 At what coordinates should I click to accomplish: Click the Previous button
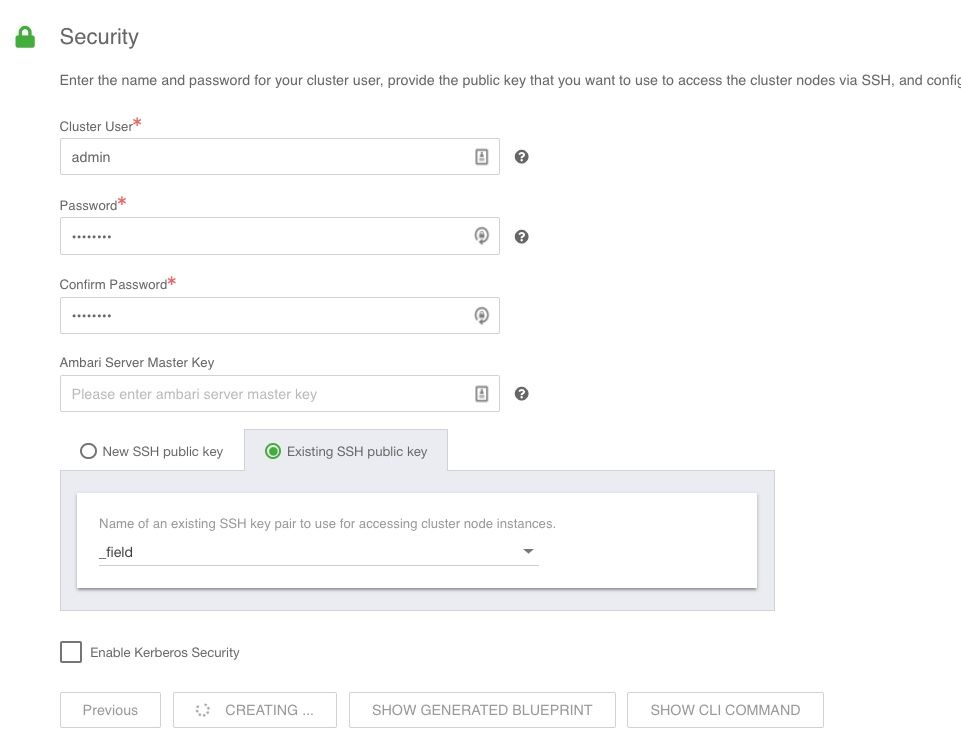pos(110,710)
